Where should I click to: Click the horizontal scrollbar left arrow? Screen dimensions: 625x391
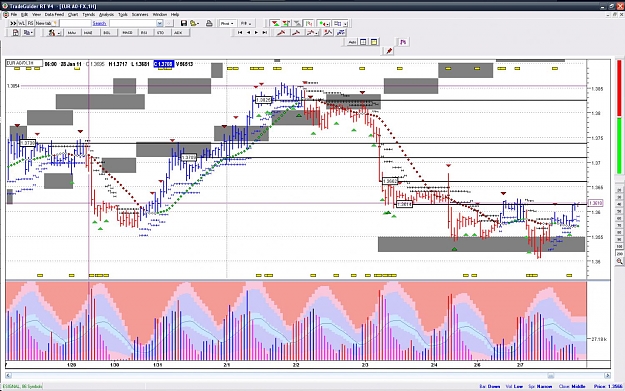click(x=8, y=375)
